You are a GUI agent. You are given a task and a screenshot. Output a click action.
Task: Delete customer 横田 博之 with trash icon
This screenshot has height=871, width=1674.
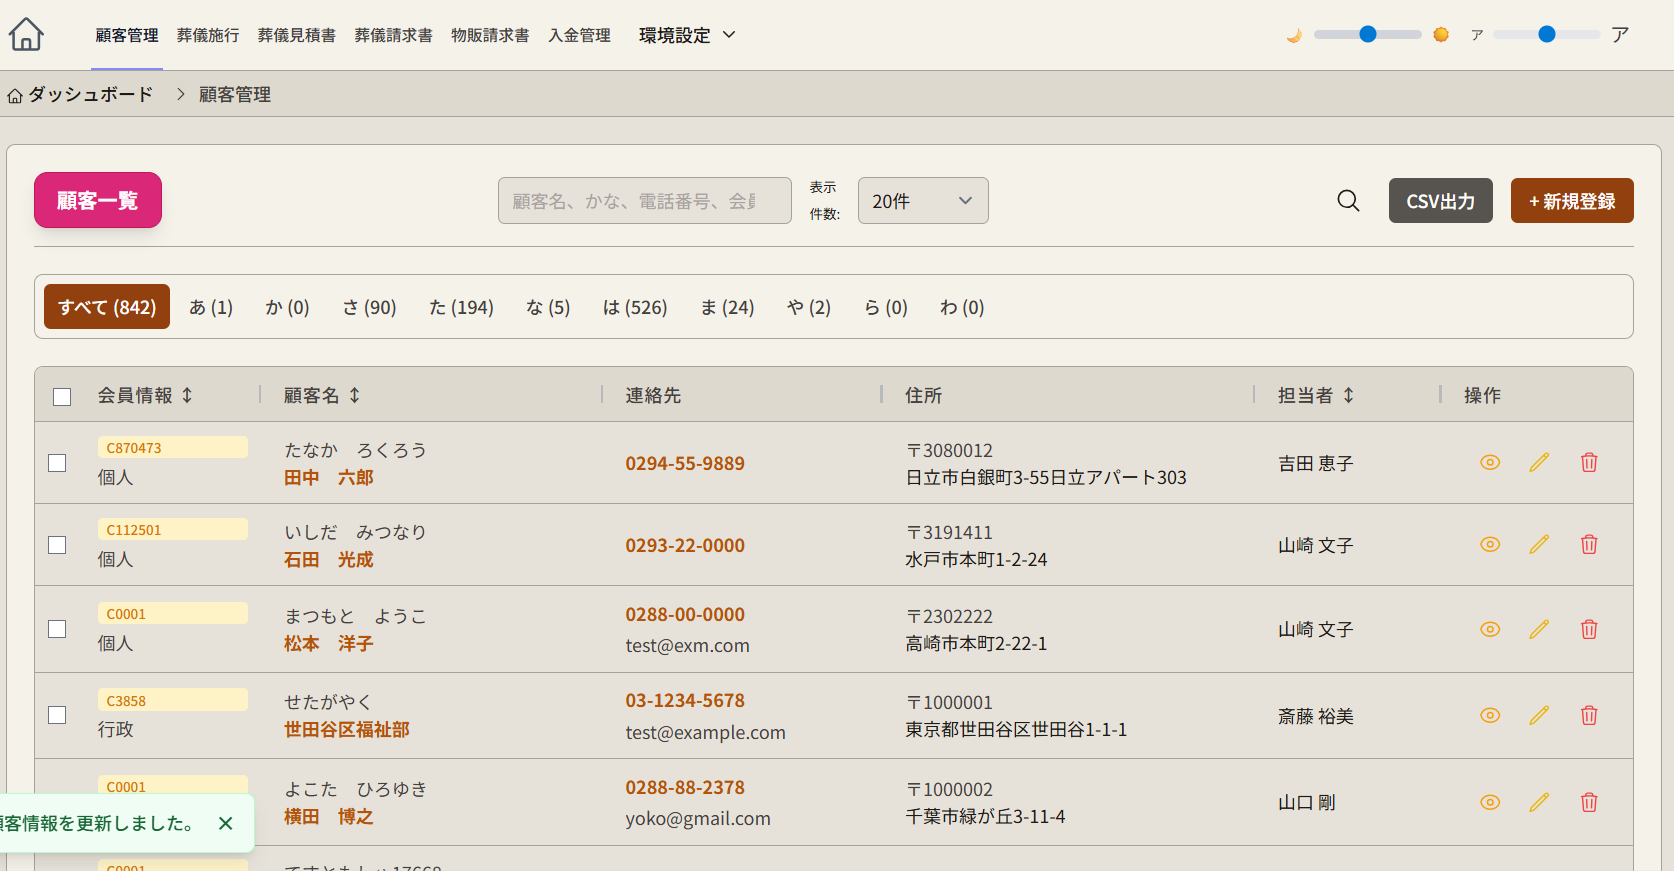coord(1588,802)
